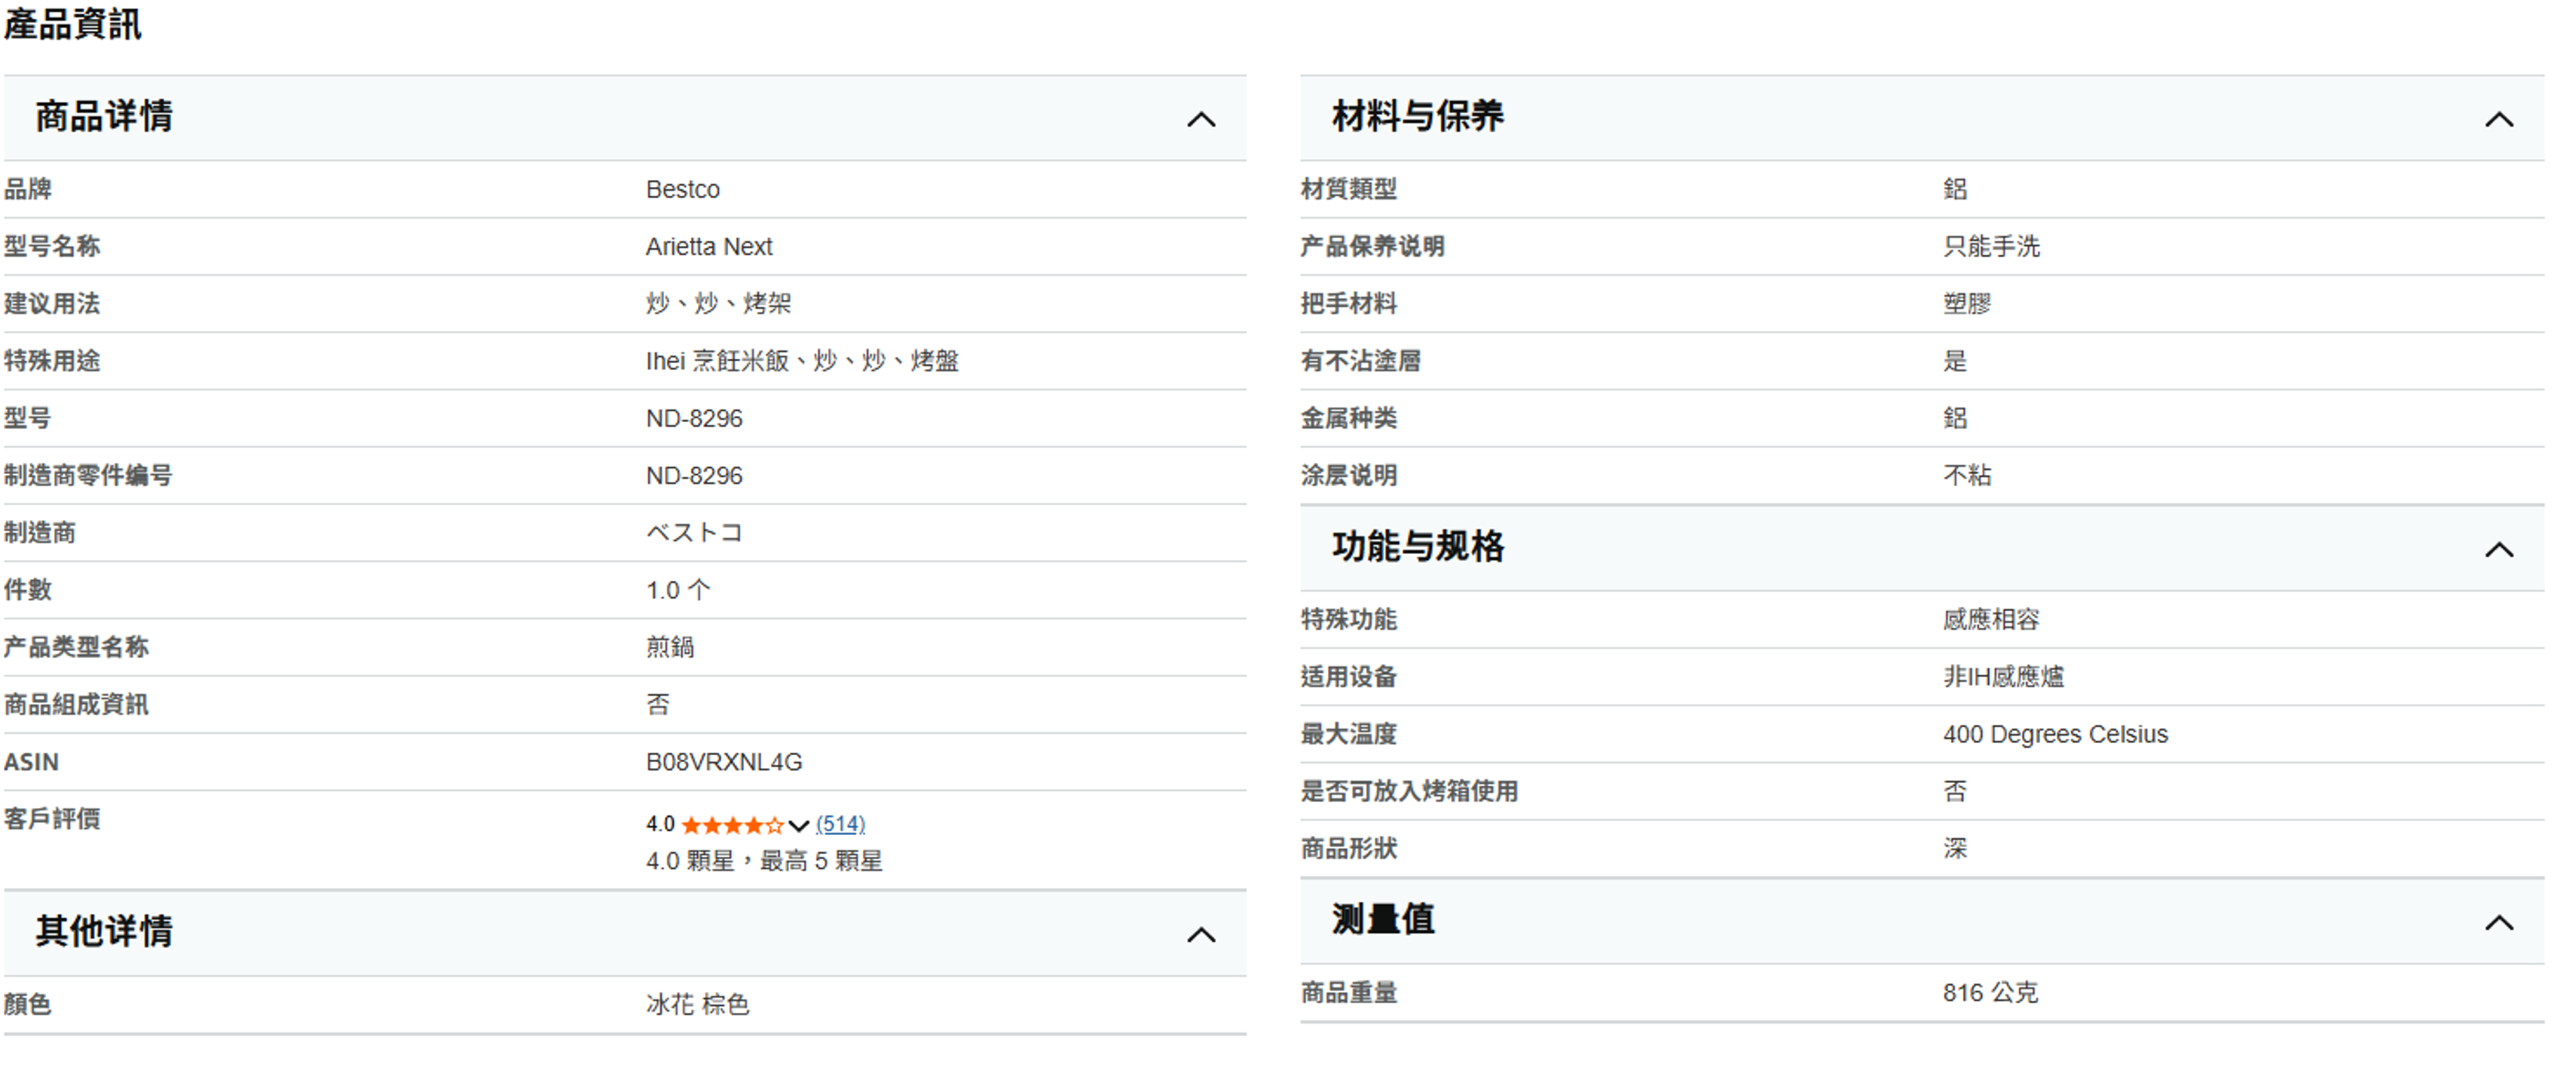Click the 其他详情 section heading
The image size is (2576, 1074).
click(104, 931)
